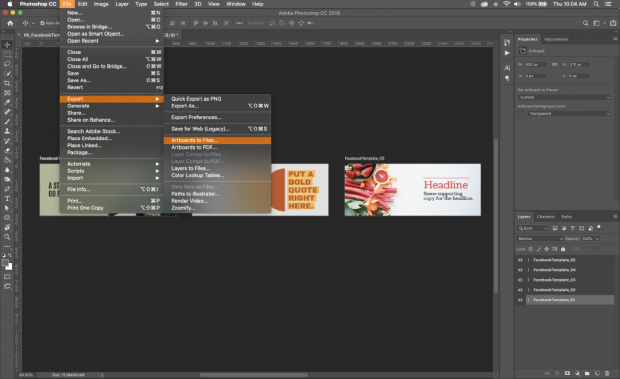Open macOS Spotlight search icon

pos(596,4)
